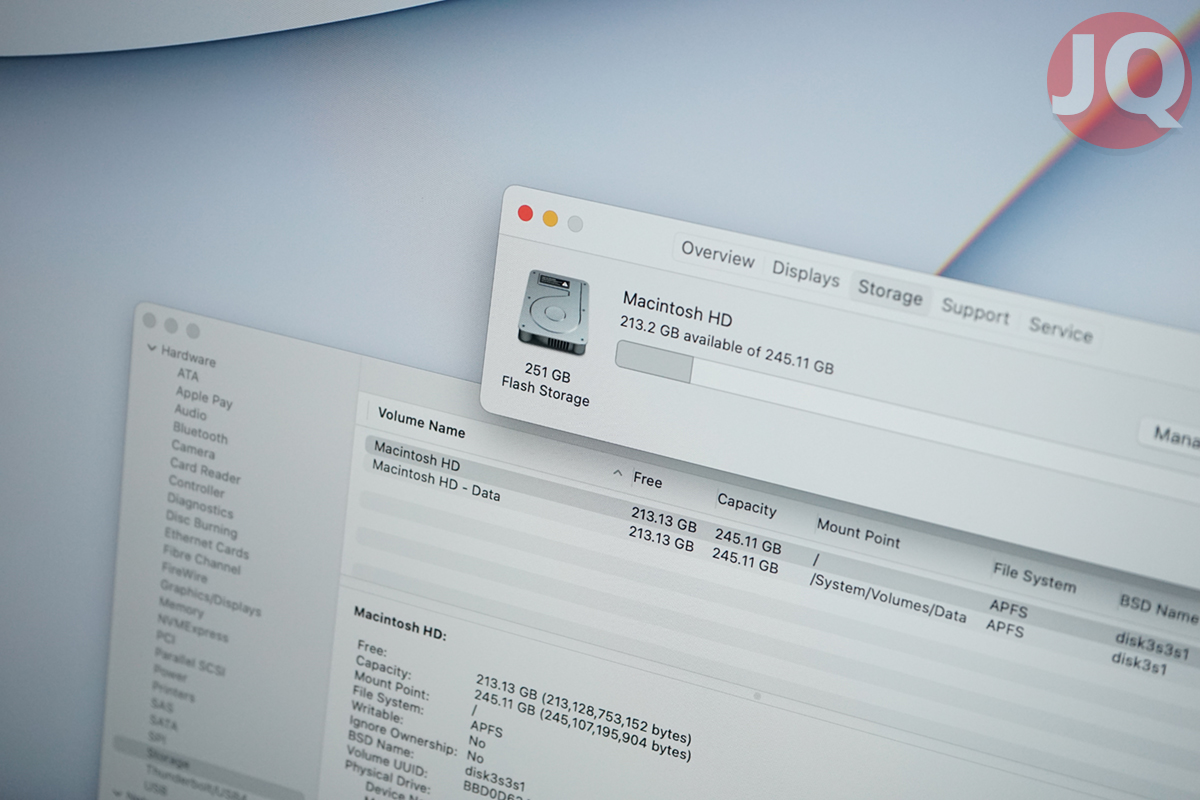Select Power in the Hardware list
Image resolution: width=1200 pixels, height=800 pixels.
coord(169,673)
